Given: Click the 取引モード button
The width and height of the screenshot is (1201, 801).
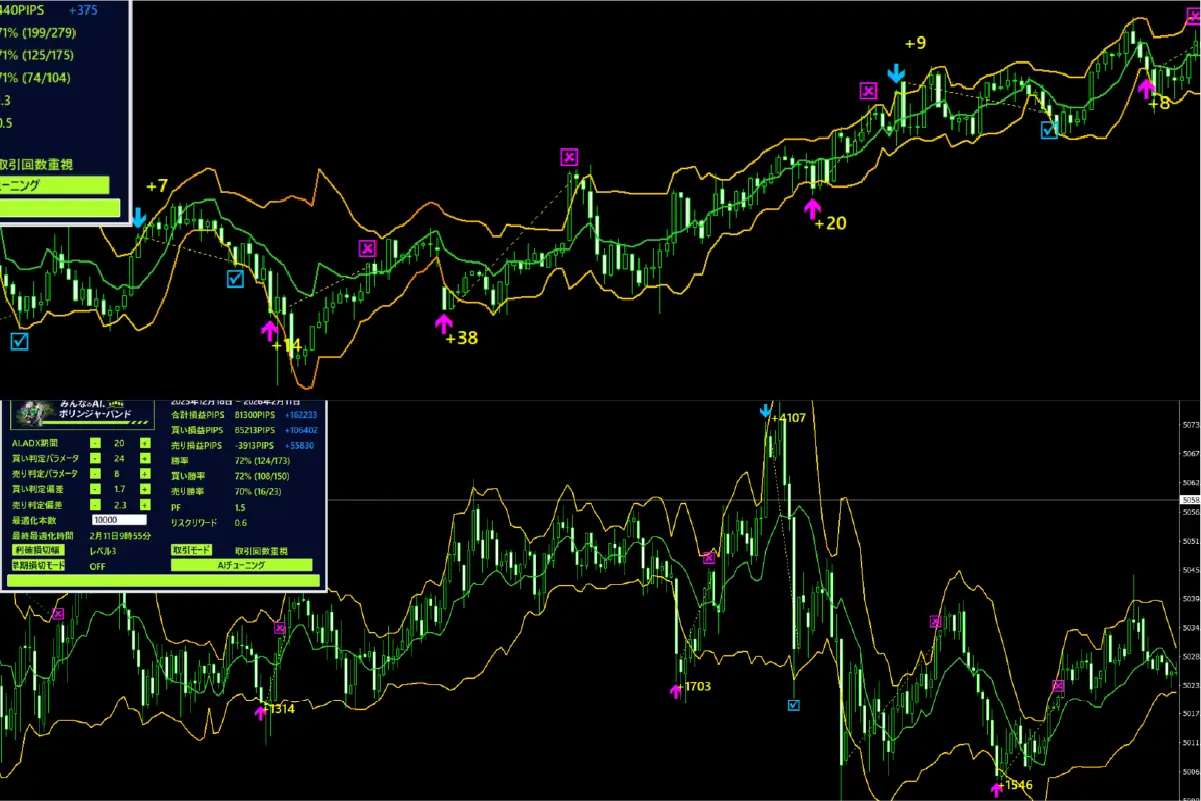Looking at the screenshot, I should click(191, 550).
